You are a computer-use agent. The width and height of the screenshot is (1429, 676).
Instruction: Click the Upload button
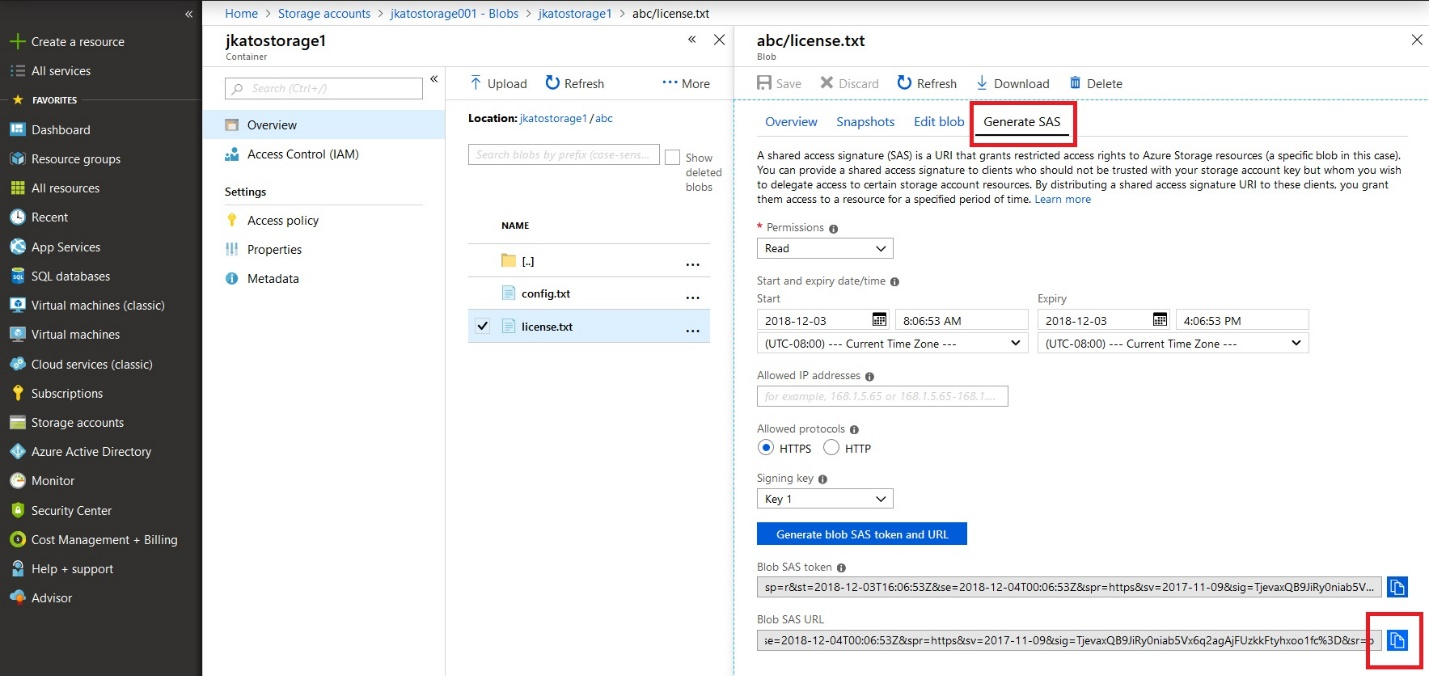tap(498, 83)
